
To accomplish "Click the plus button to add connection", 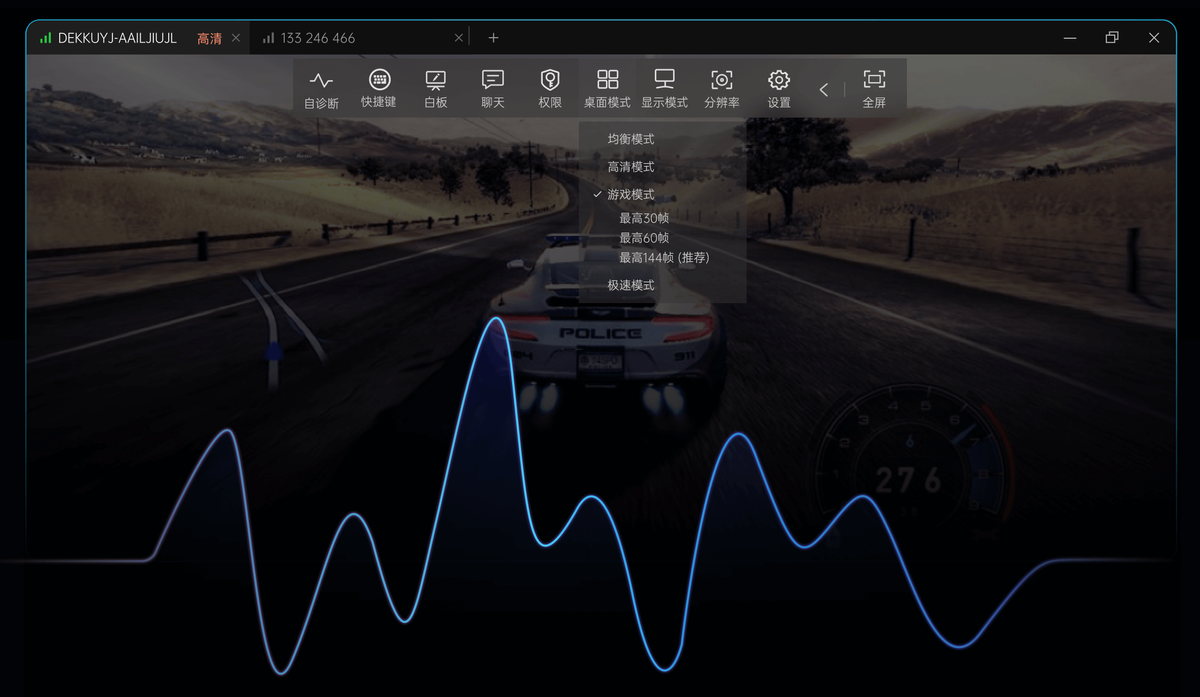I will 493,38.
